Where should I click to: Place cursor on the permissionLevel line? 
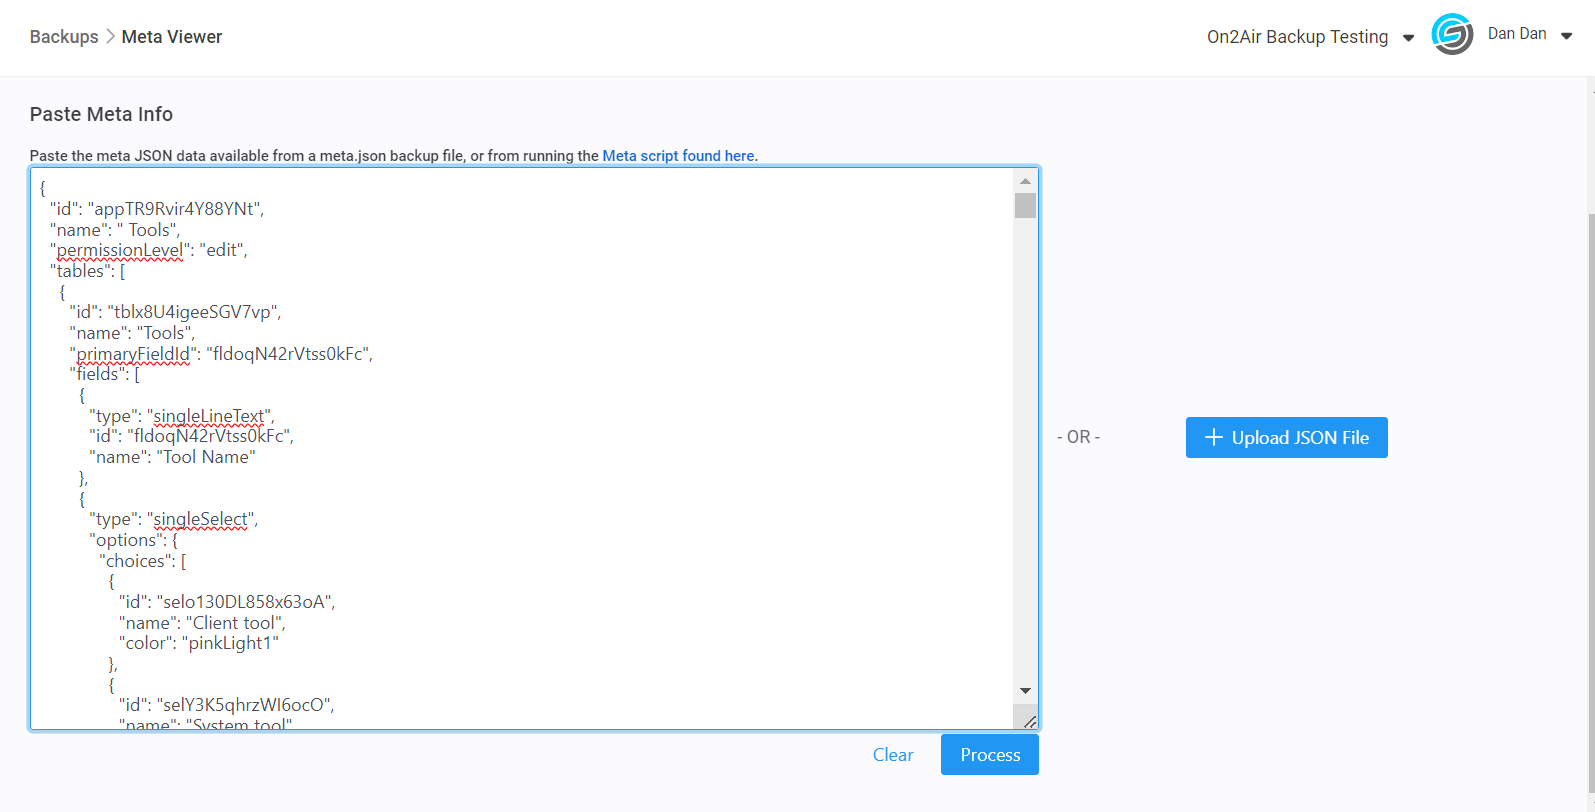click(150, 250)
